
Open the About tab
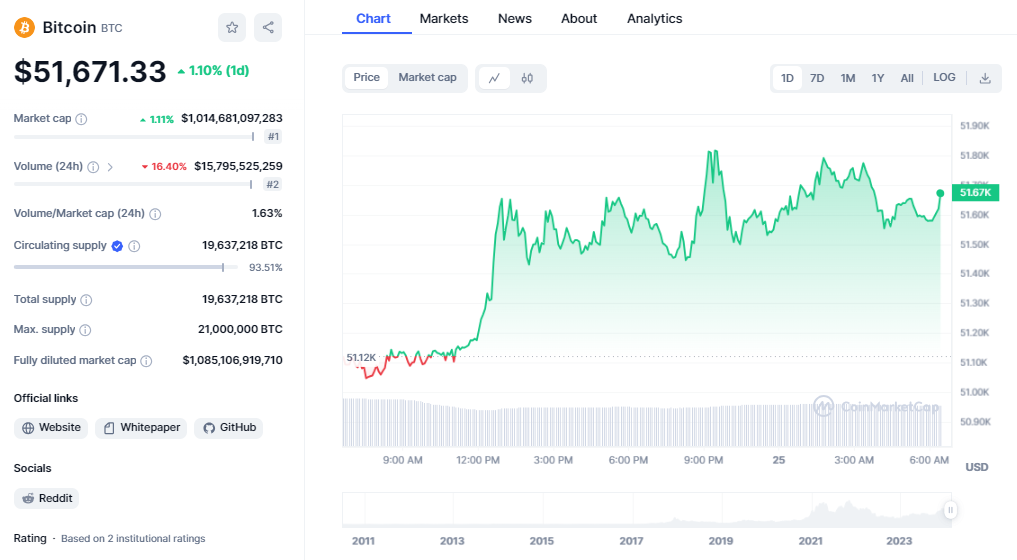click(x=579, y=18)
